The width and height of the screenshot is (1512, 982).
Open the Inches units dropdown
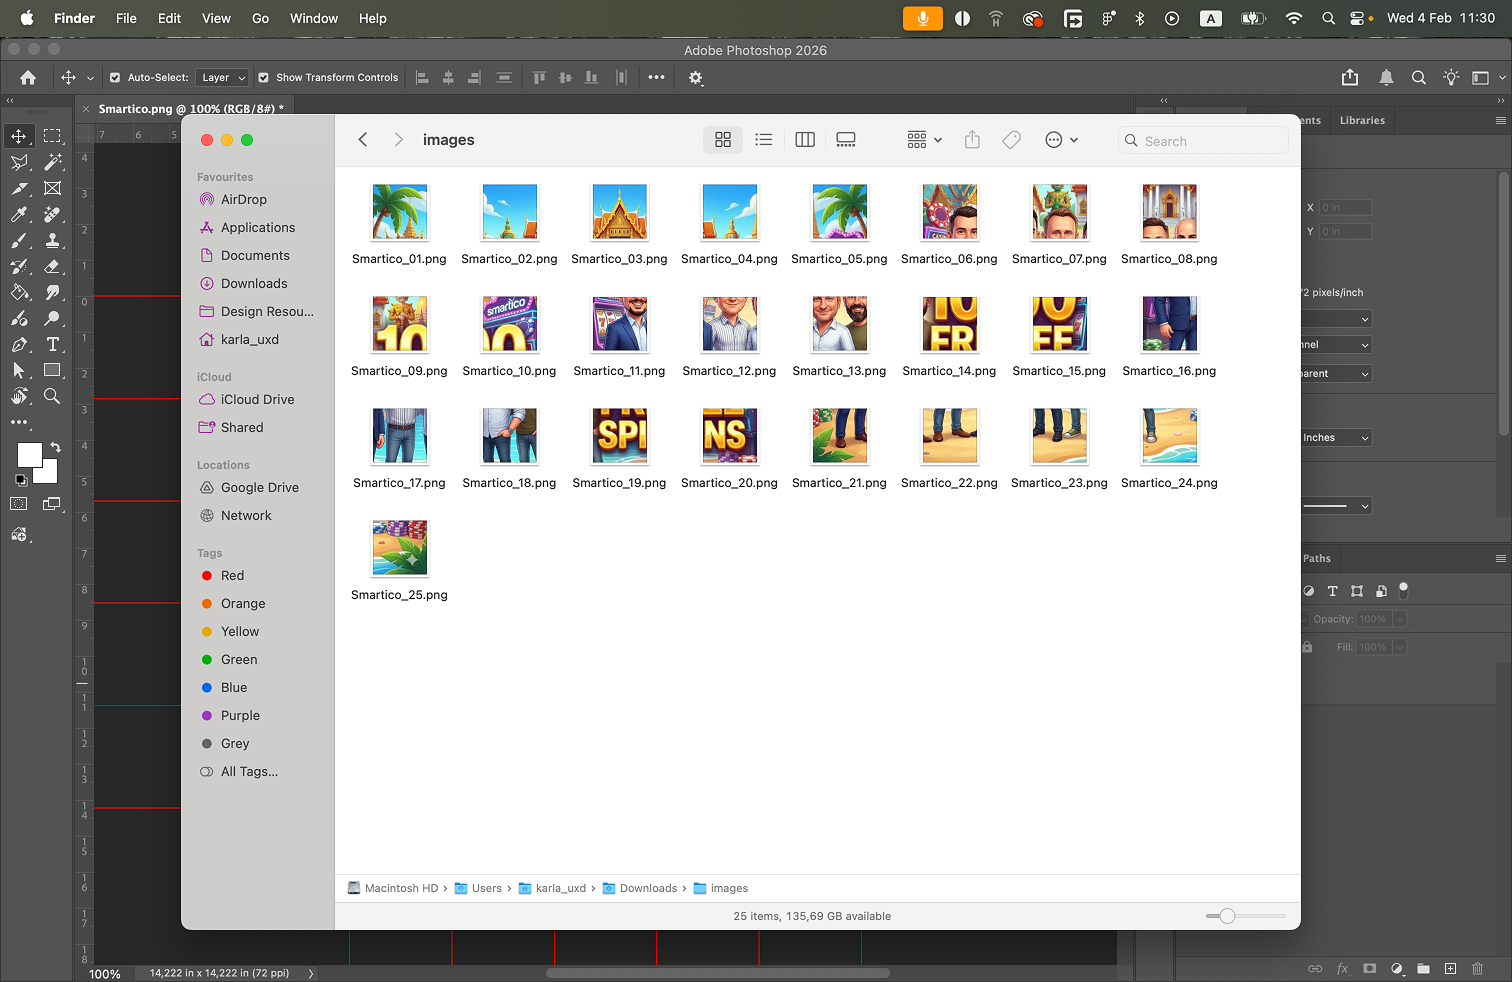point(1336,438)
